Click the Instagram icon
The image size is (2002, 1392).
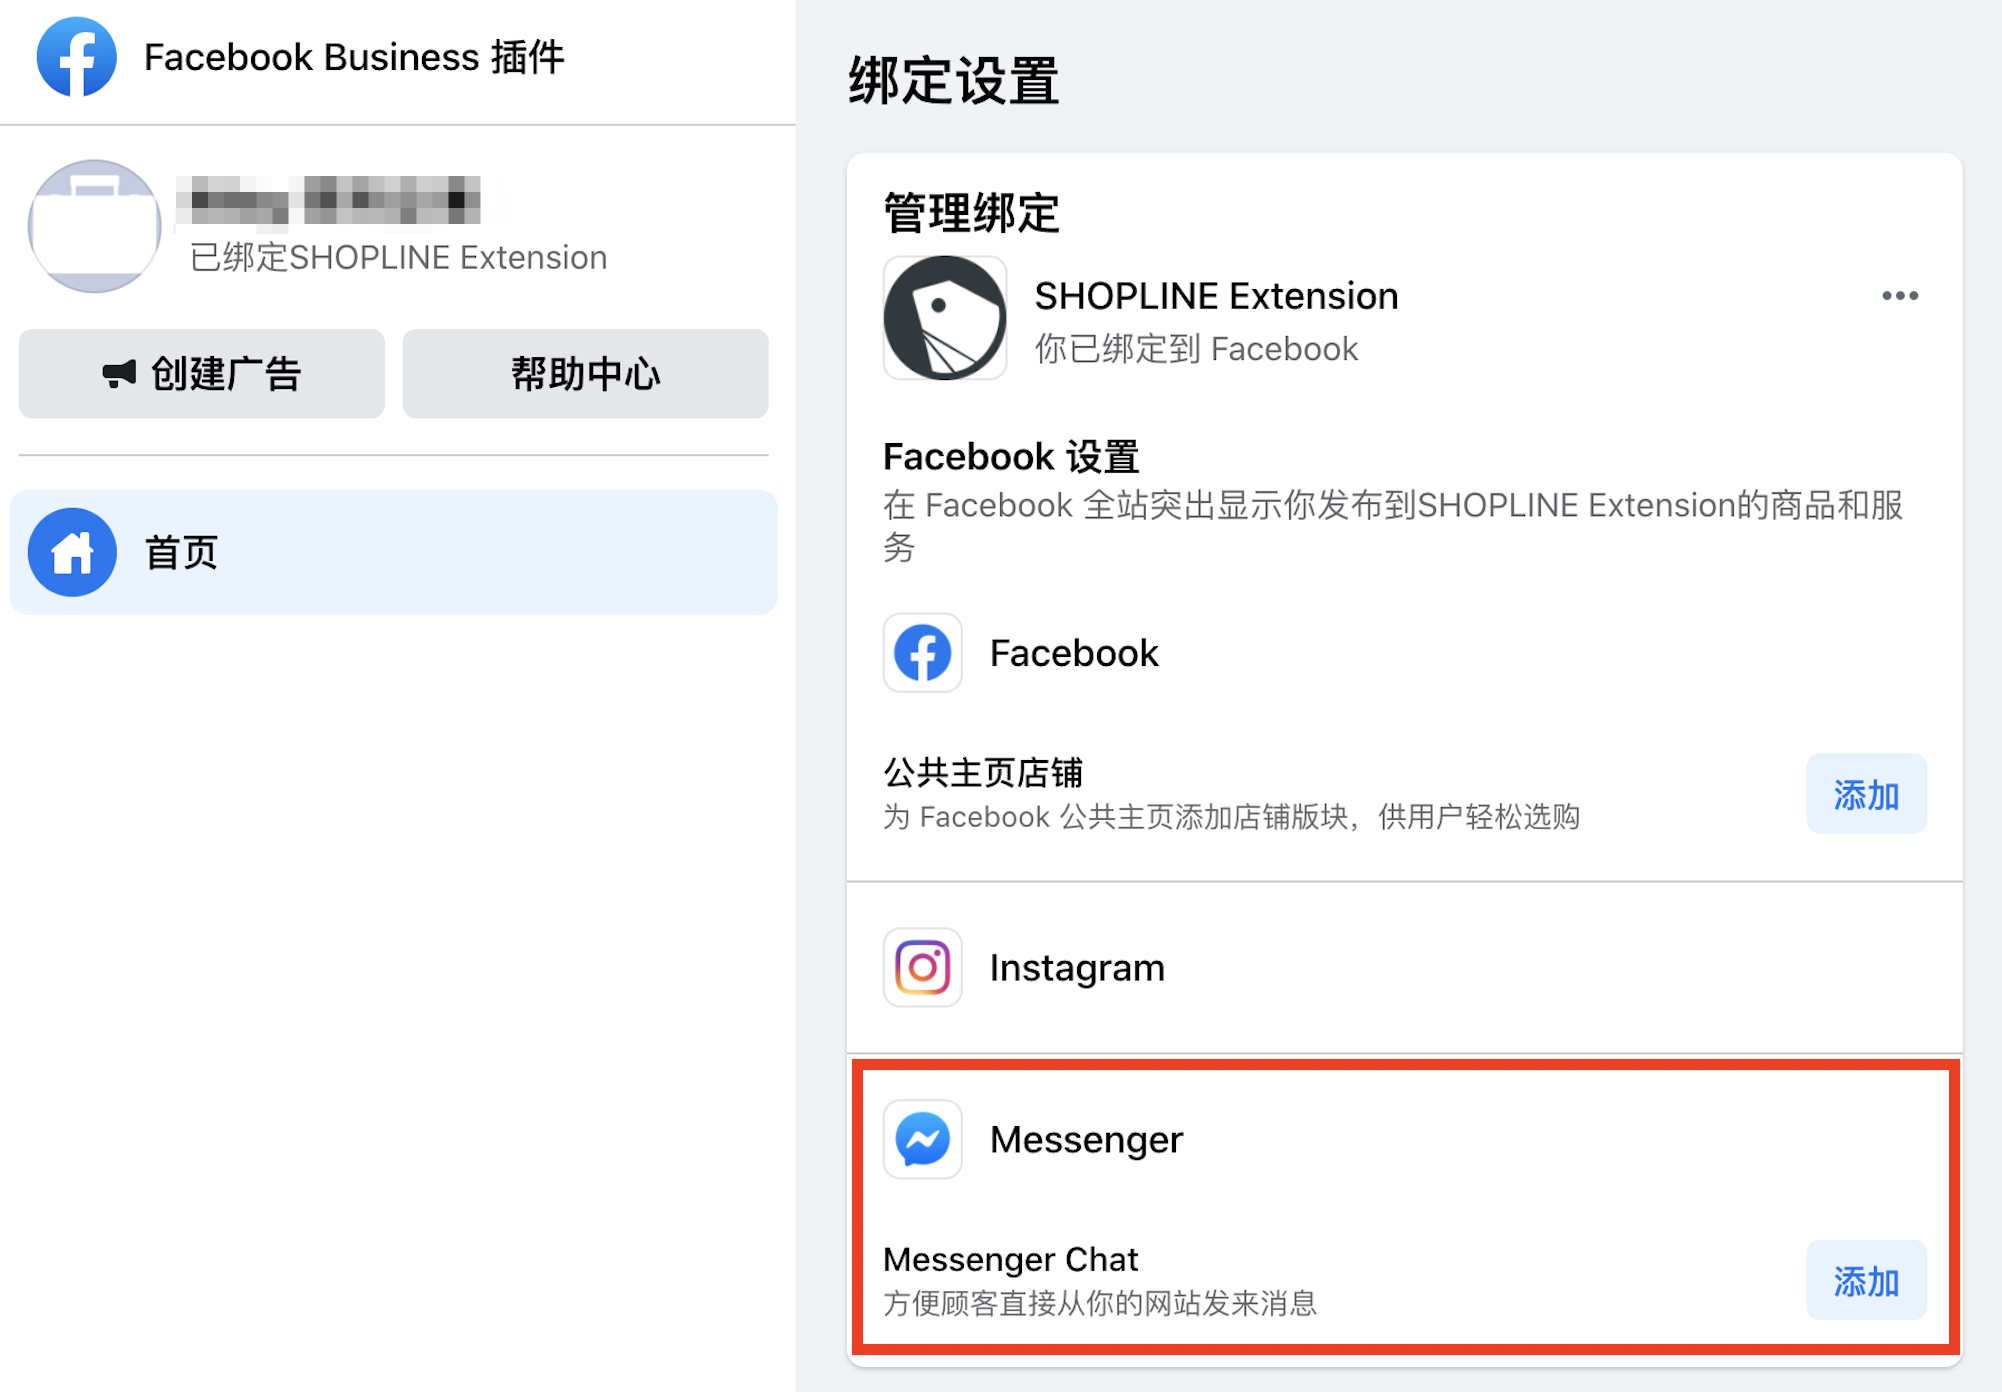[x=922, y=967]
